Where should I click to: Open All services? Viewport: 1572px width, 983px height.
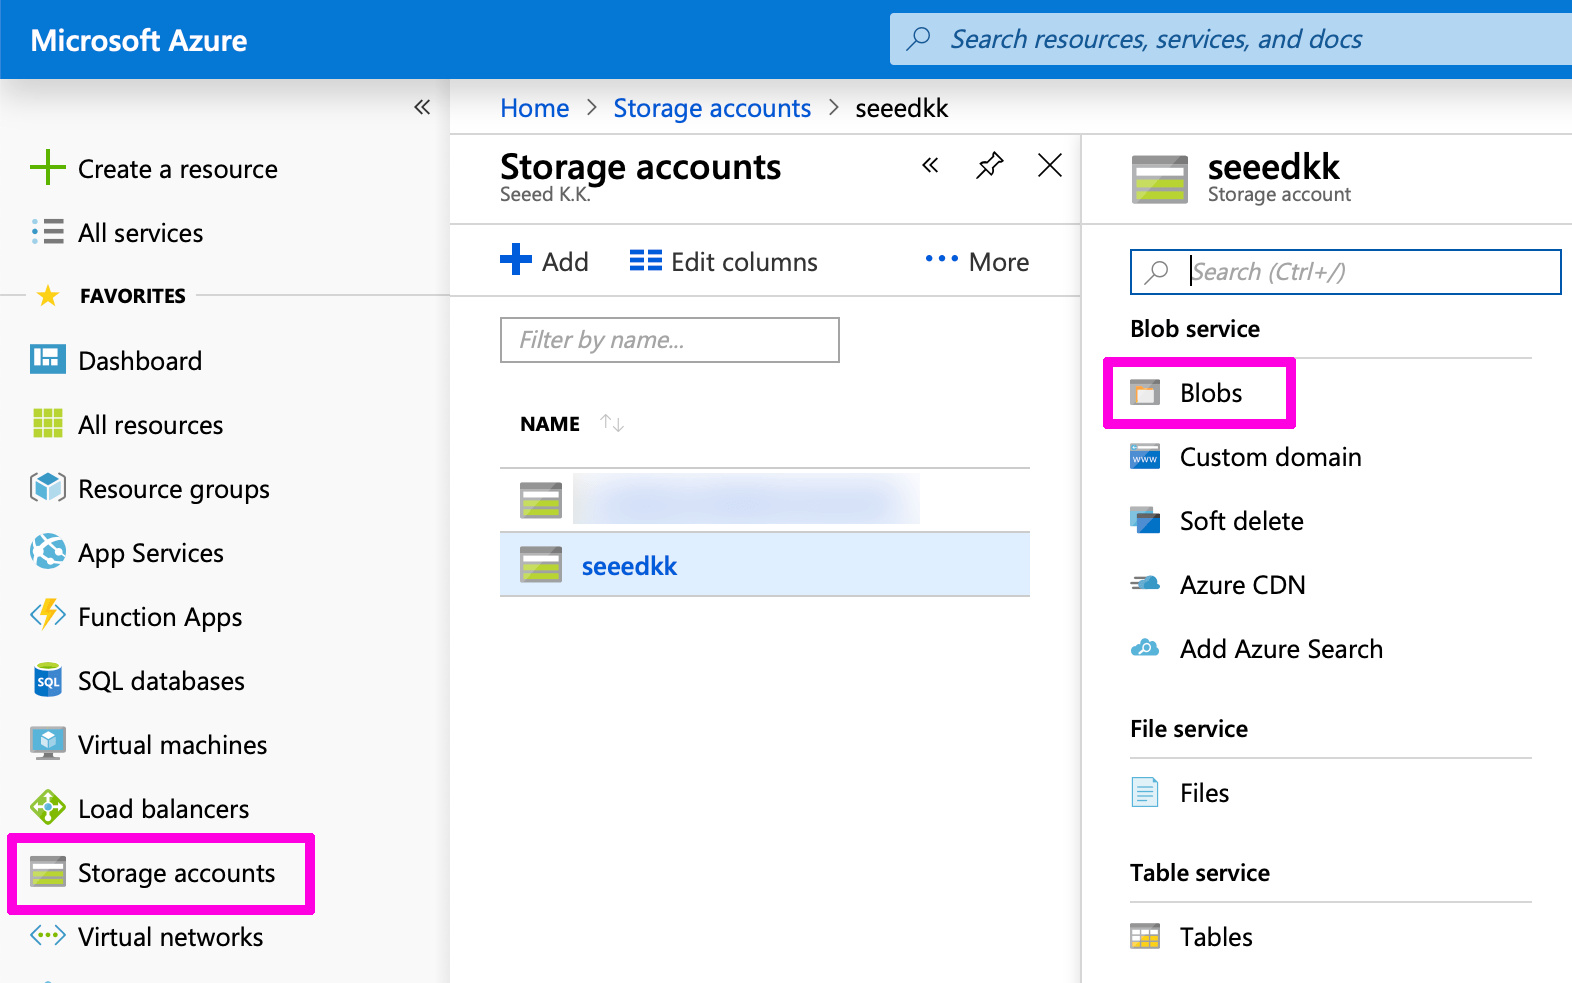(141, 233)
